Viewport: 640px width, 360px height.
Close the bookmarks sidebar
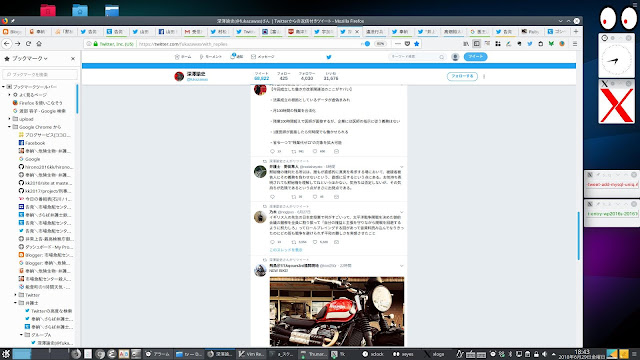pyautogui.click(x=73, y=59)
